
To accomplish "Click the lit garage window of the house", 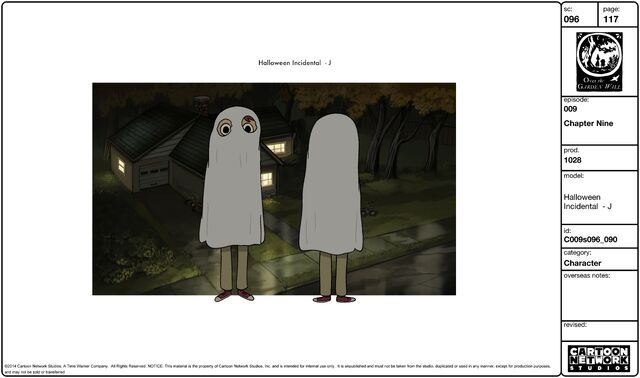I will pyautogui.click(x=121, y=166).
